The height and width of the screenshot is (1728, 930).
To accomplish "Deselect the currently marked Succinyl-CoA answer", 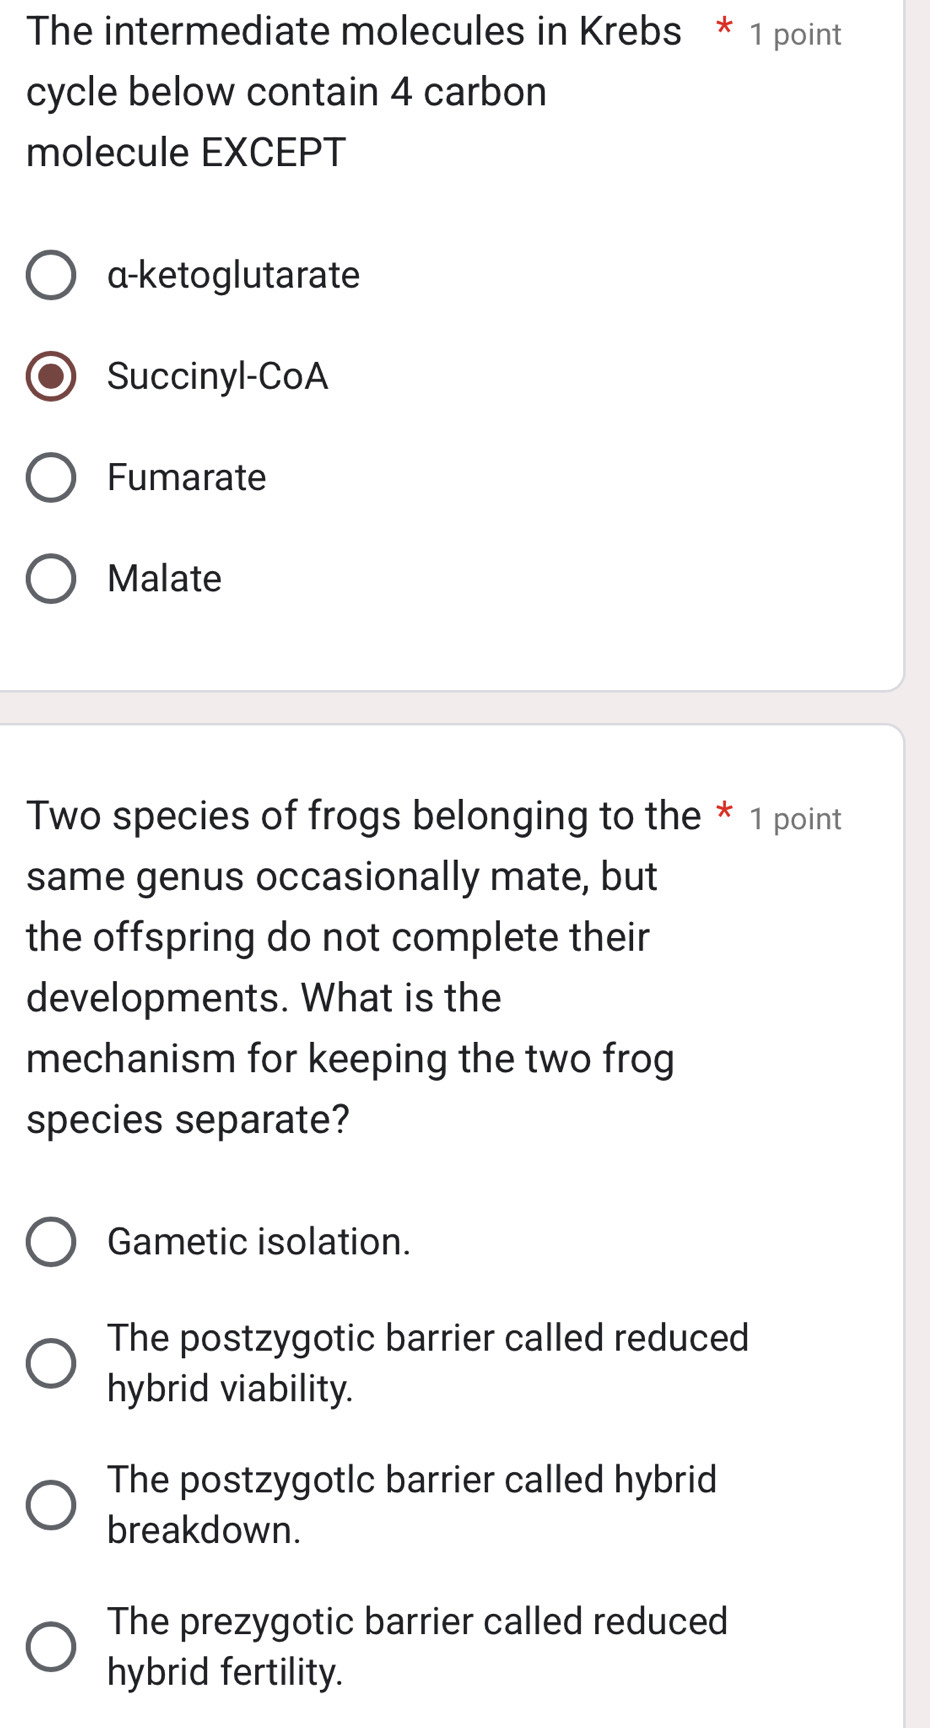I will [x=51, y=377].
